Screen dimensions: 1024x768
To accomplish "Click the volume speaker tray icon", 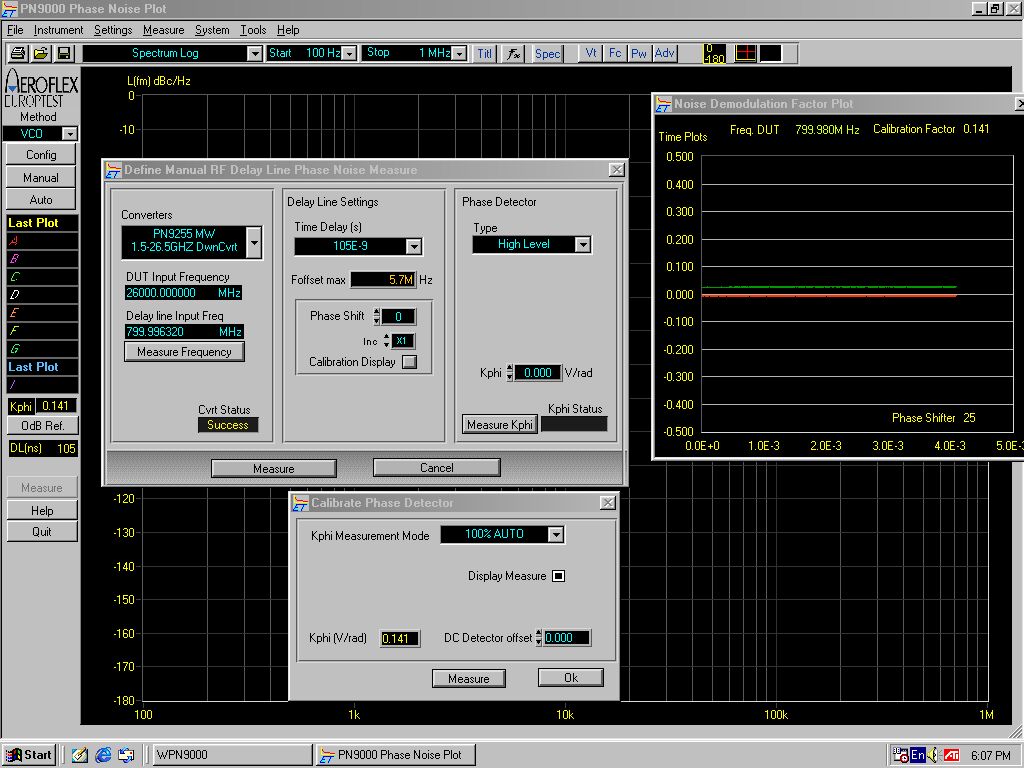I will coord(934,756).
